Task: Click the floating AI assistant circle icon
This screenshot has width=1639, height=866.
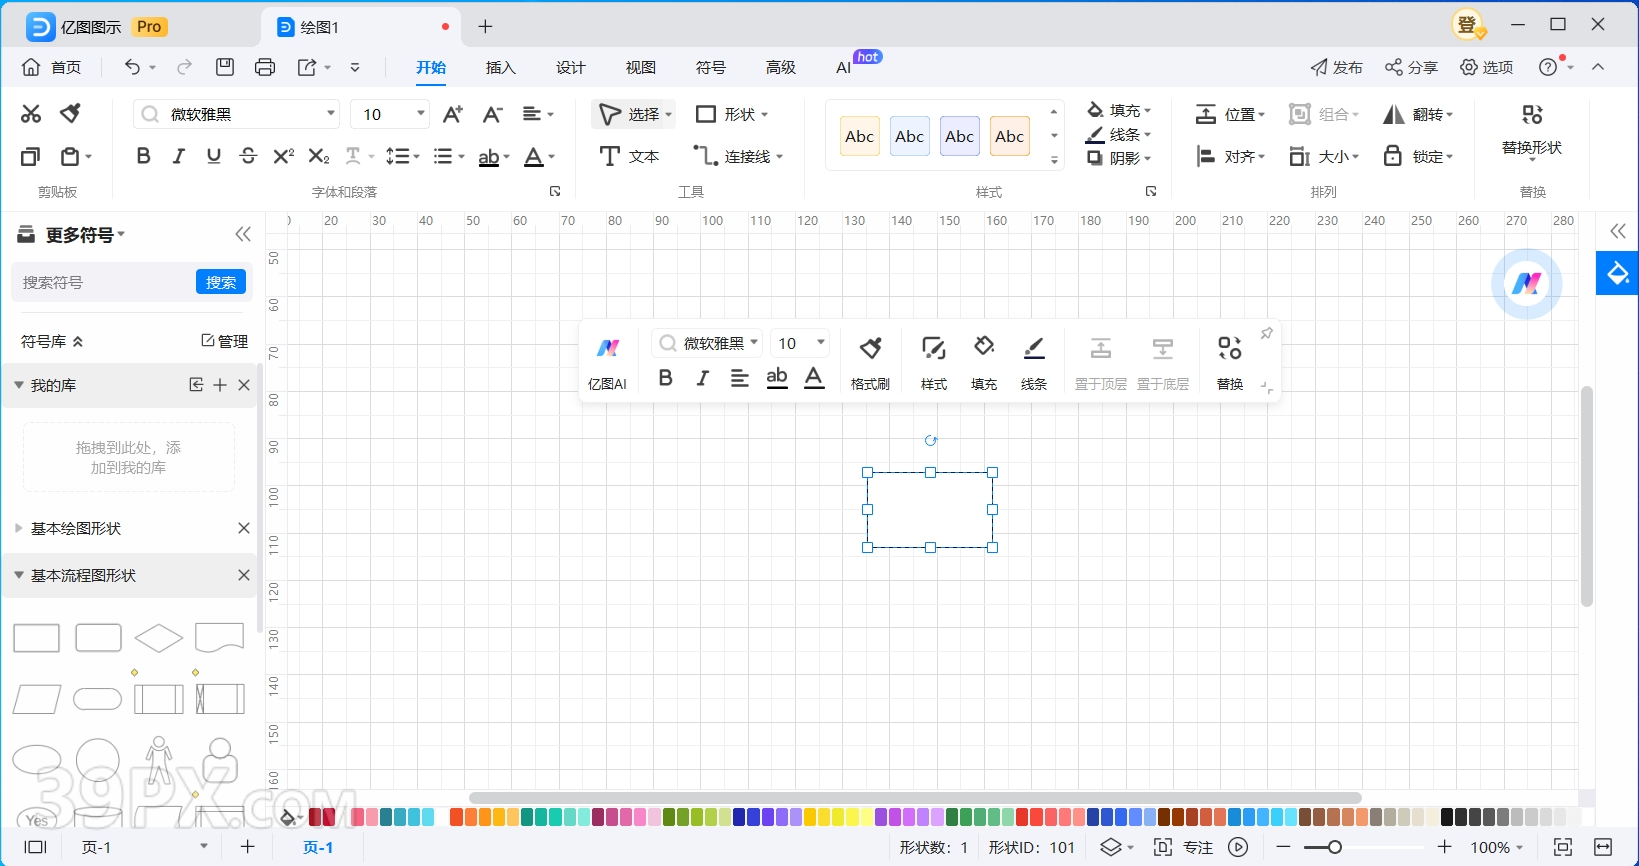Action: 1526,284
